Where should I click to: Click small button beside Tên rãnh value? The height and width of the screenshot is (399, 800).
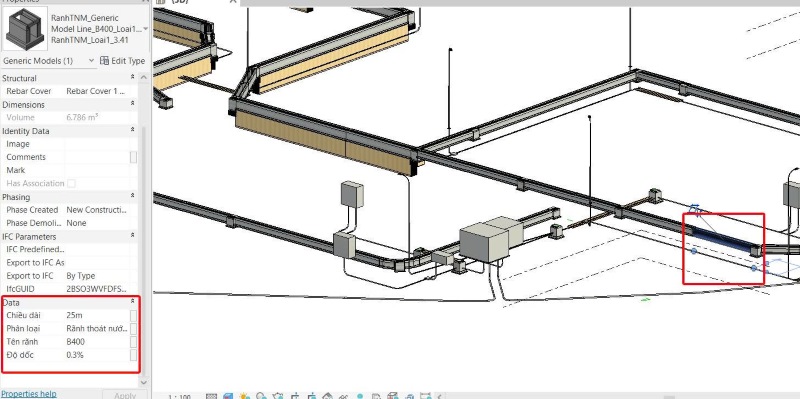(x=133, y=342)
